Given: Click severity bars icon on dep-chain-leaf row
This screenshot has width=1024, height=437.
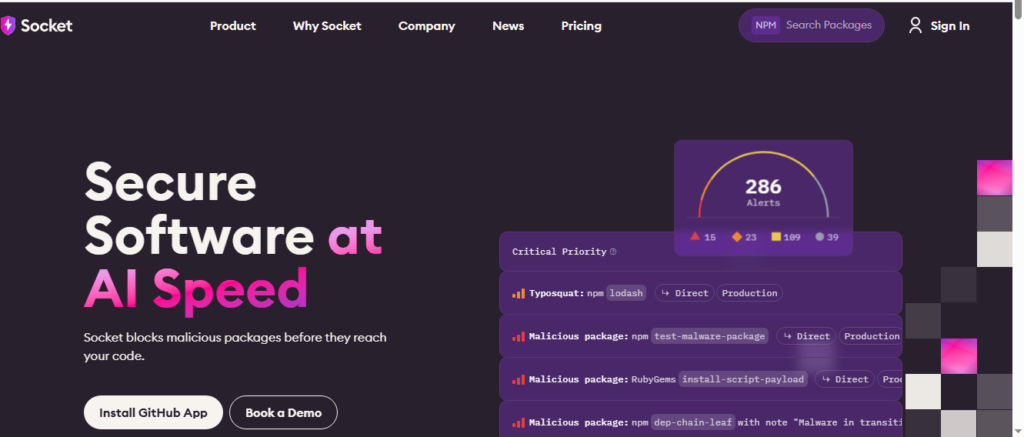Looking at the screenshot, I should point(519,423).
